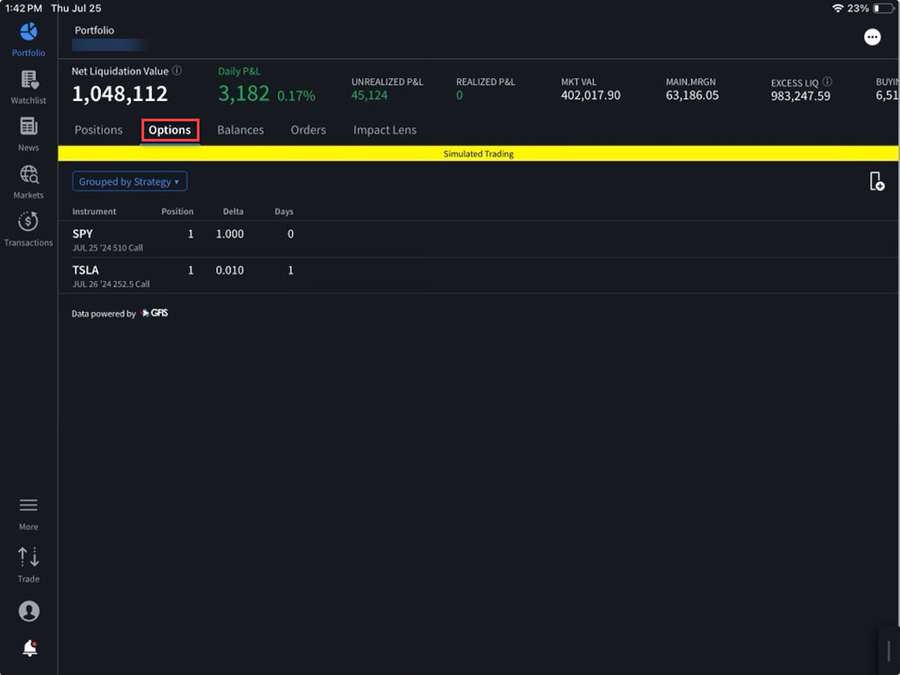Click the add instrument icon at right
900x675 pixels.
point(876,181)
